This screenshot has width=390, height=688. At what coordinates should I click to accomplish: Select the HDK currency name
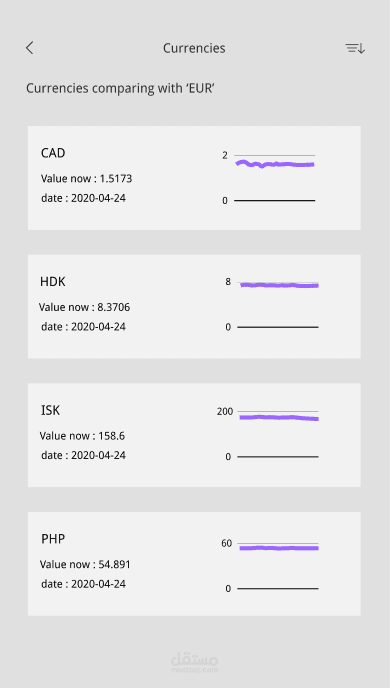(53, 281)
